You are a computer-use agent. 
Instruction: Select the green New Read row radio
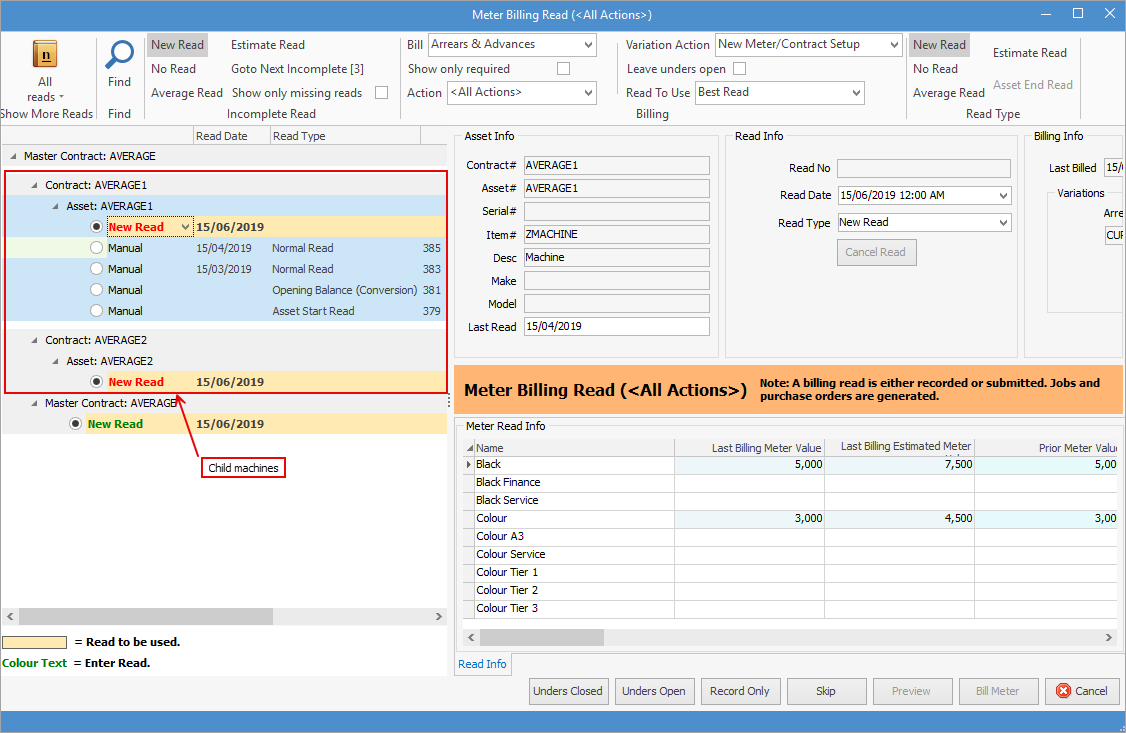(x=75, y=424)
